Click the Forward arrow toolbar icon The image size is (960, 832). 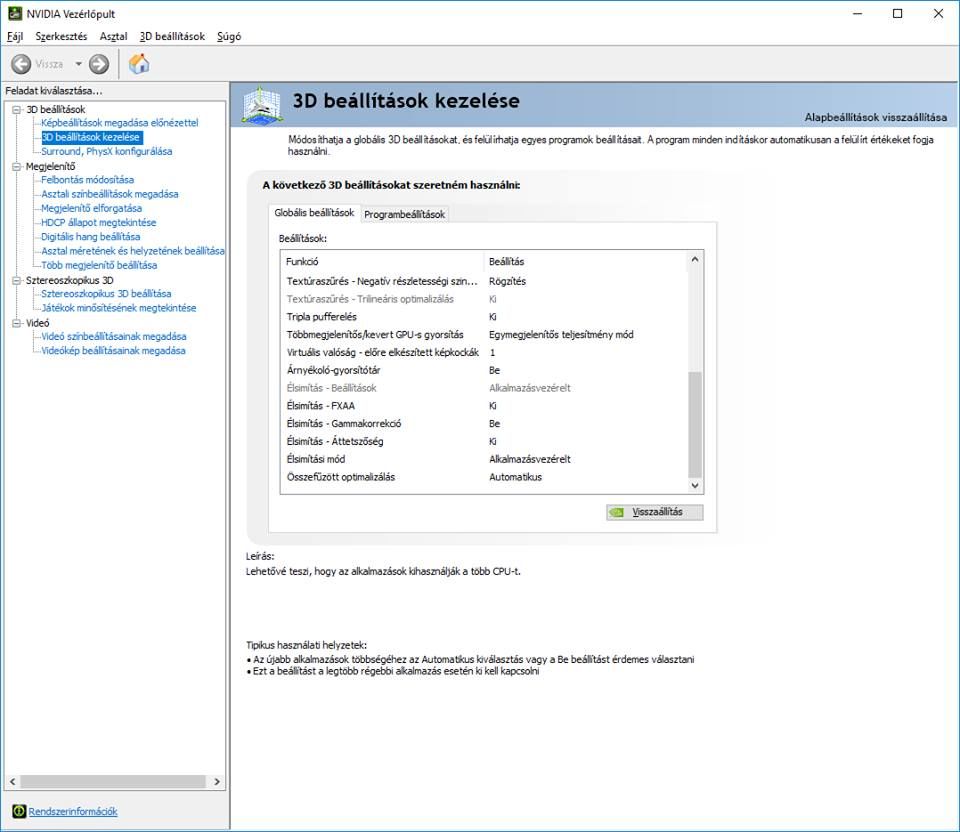coord(99,64)
